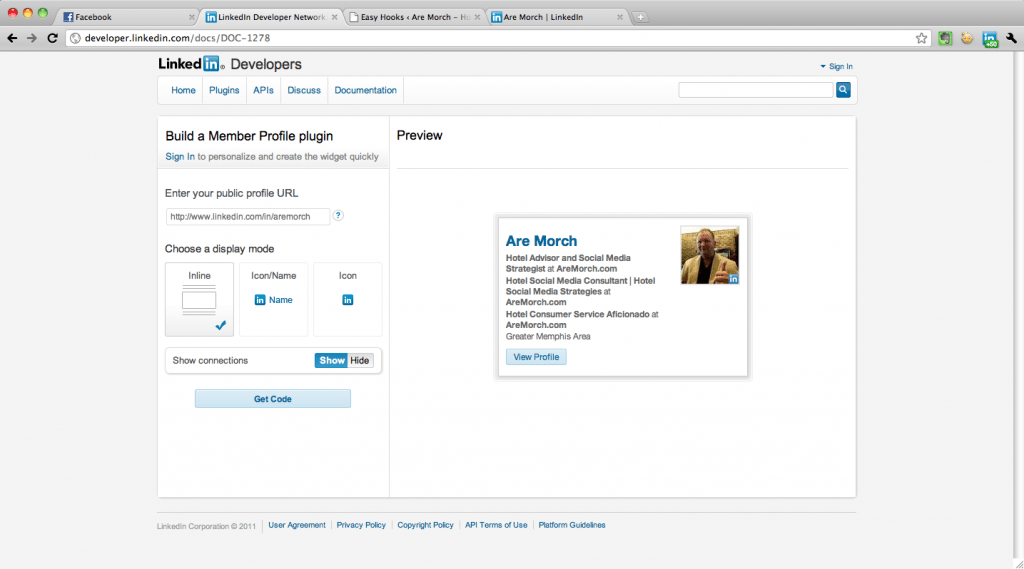
Task: Expand the Sign In dropdown at top right
Action: (x=837, y=67)
